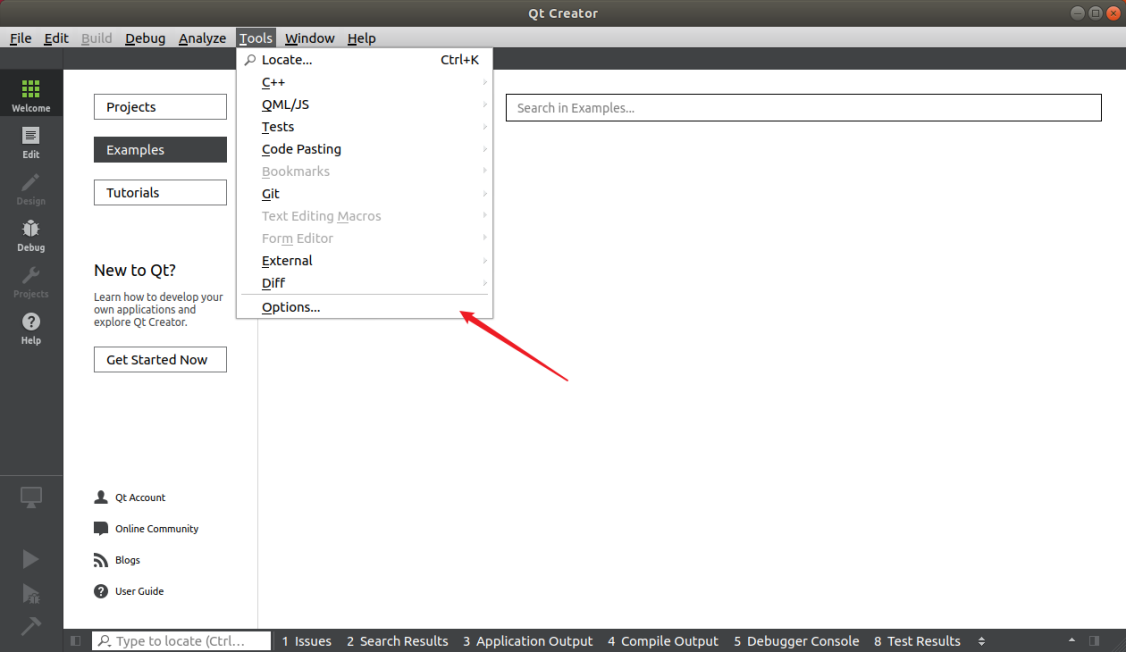Click the Search in Examples field
This screenshot has height=652, width=1126.
pos(803,108)
